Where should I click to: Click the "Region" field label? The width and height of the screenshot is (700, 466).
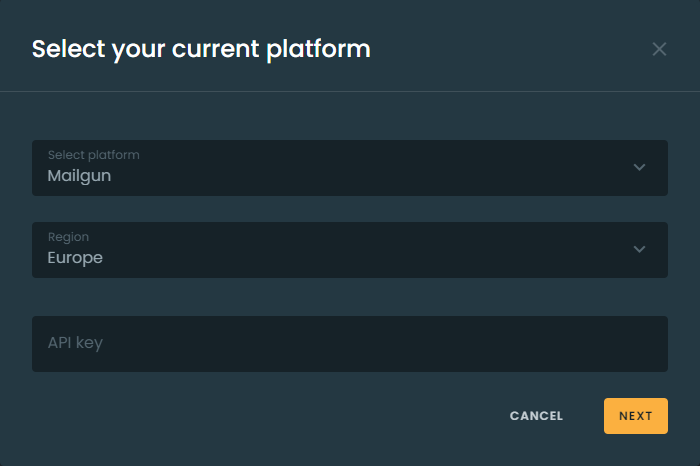coord(68,237)
